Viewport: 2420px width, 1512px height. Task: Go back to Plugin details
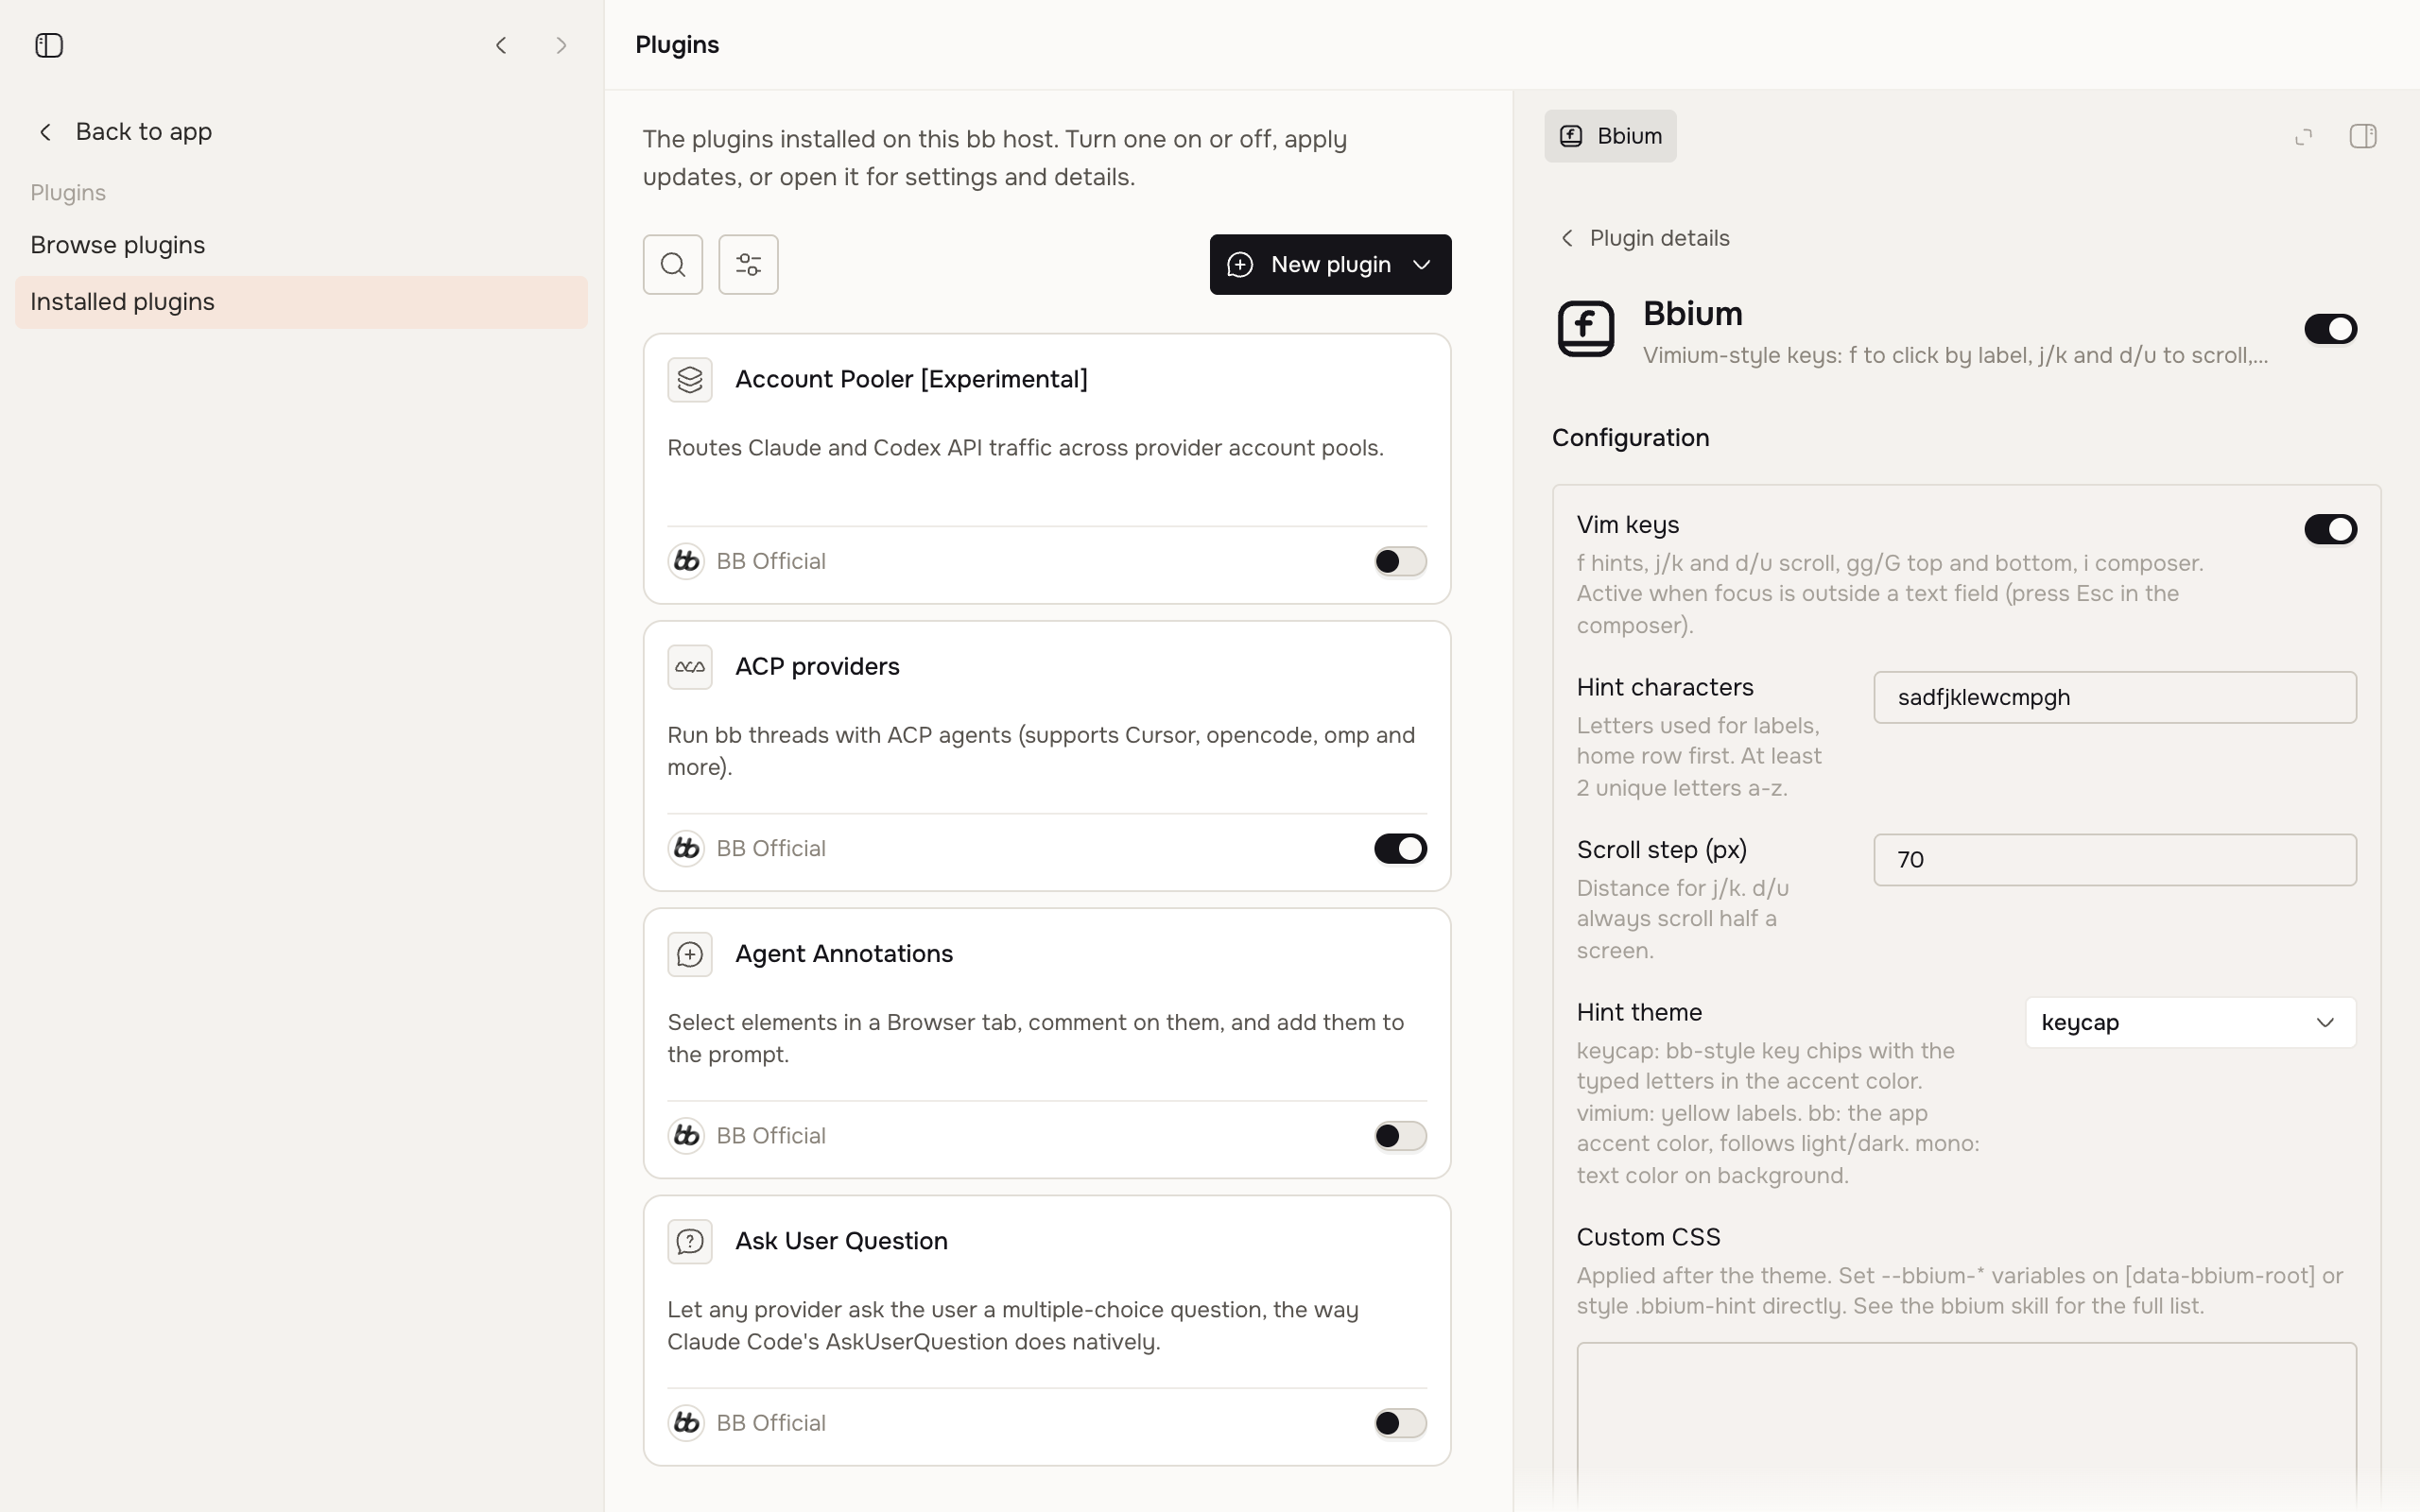click(x=1645, y=238)
